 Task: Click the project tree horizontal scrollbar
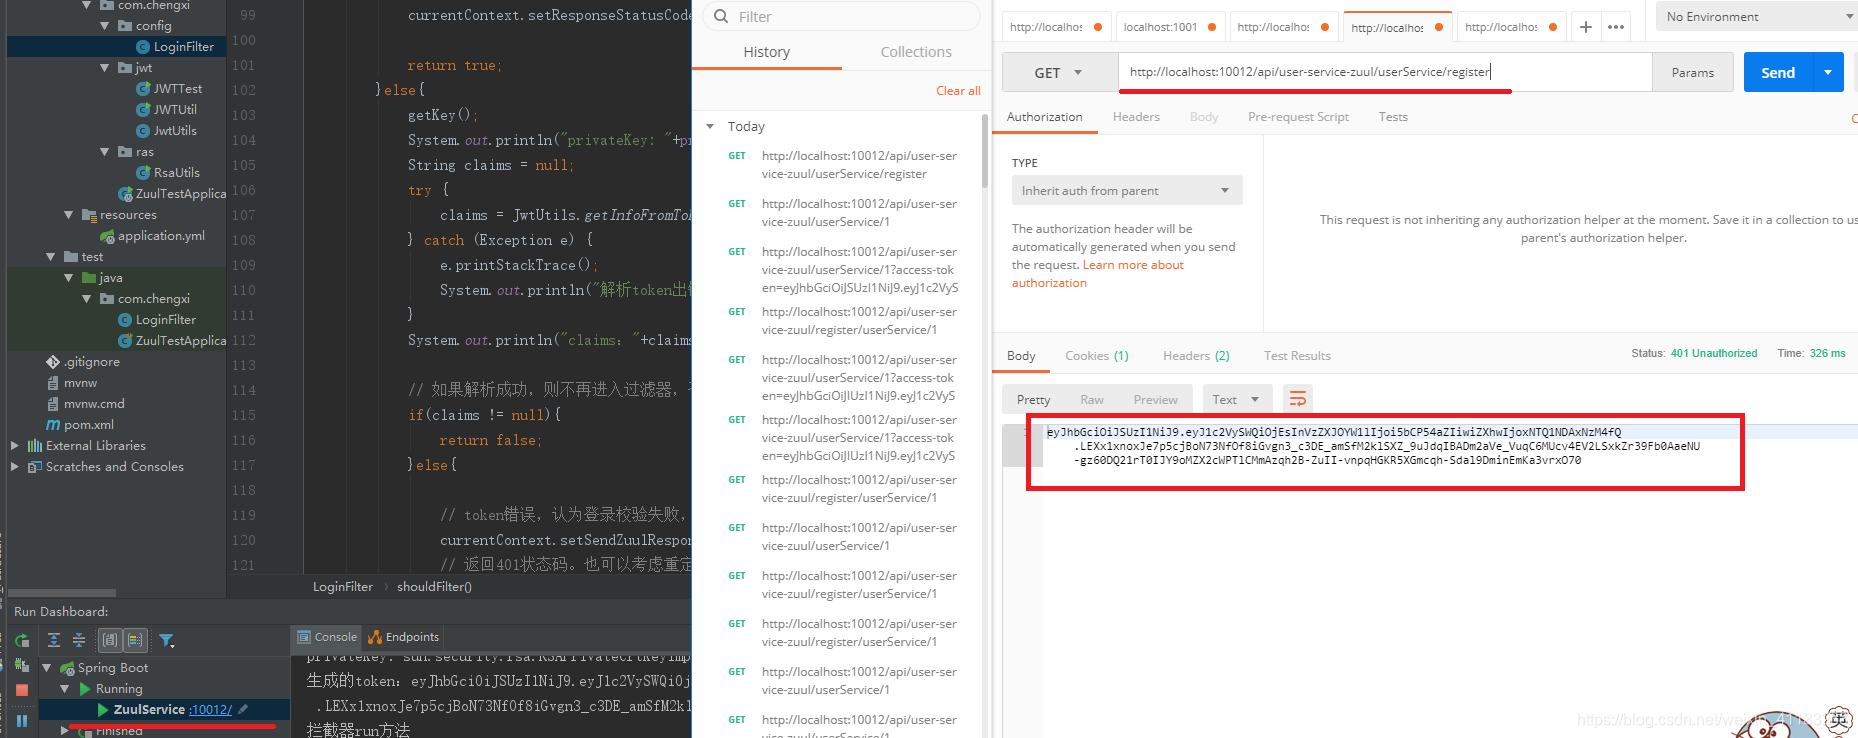click(62, 593)
